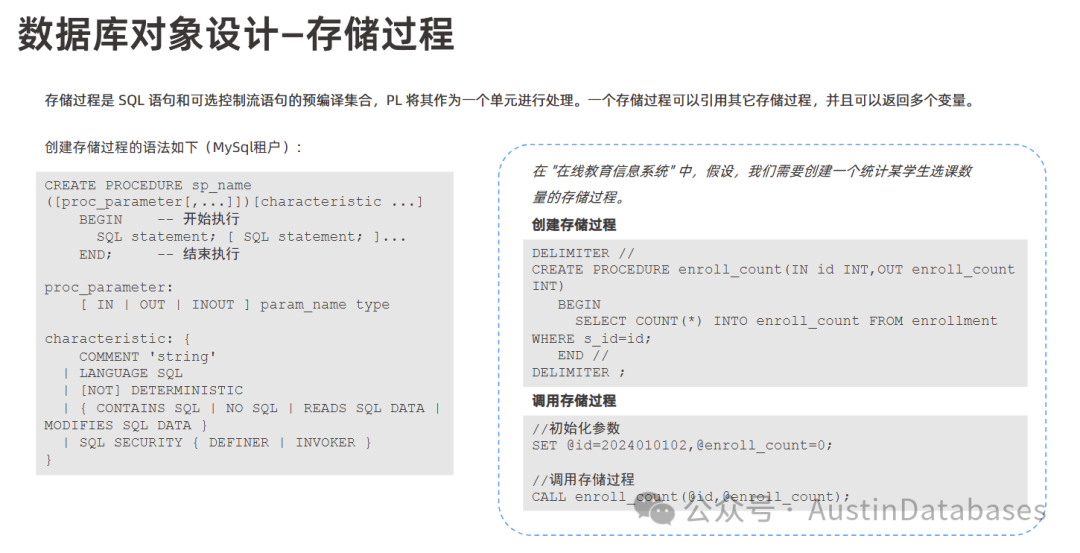Select the line DELIMITER //
Screen dimensions: 1080x553
click(583, 253)
